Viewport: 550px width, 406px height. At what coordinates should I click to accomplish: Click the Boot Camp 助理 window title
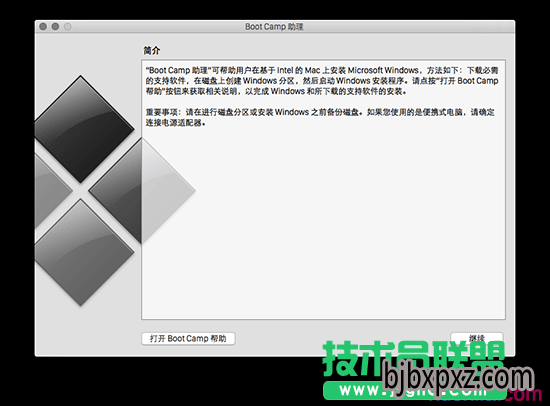click(x=274, y=27)
